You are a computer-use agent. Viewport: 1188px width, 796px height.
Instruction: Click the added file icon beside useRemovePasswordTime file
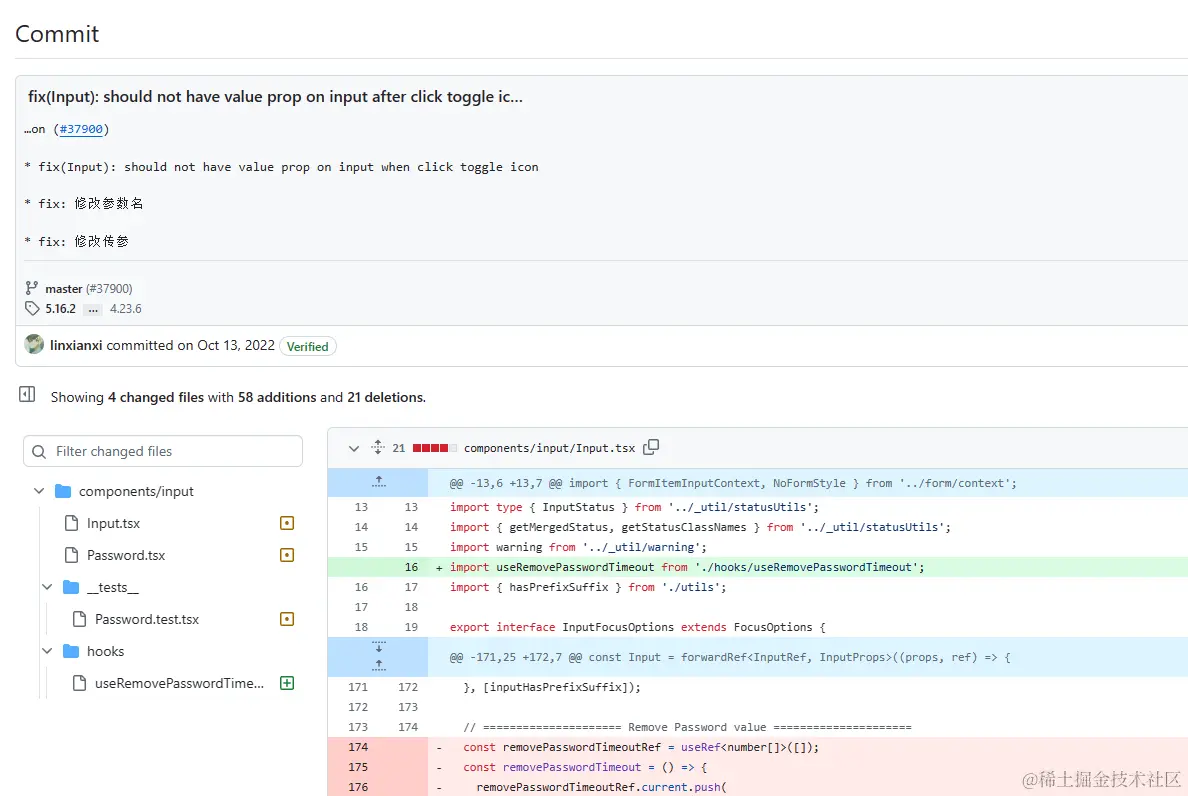(x=287, y=682)
